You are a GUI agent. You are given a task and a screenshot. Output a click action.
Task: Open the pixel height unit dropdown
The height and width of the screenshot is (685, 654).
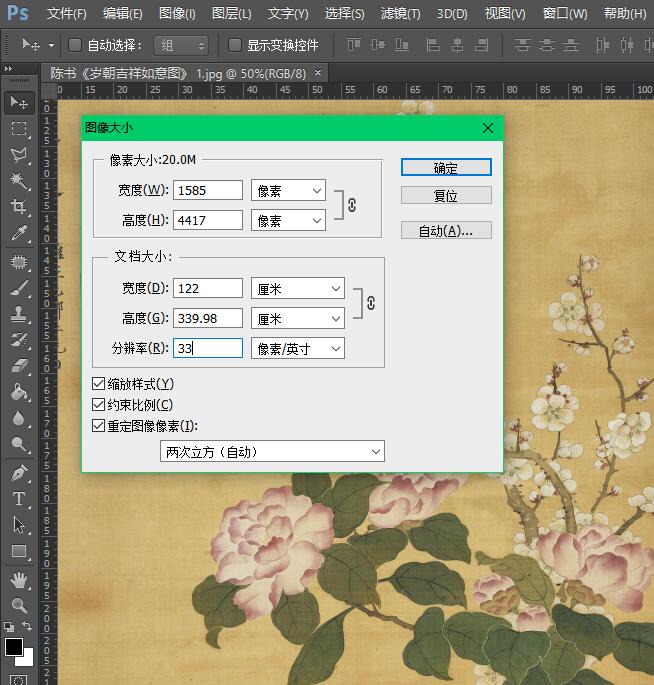point(288,220)
